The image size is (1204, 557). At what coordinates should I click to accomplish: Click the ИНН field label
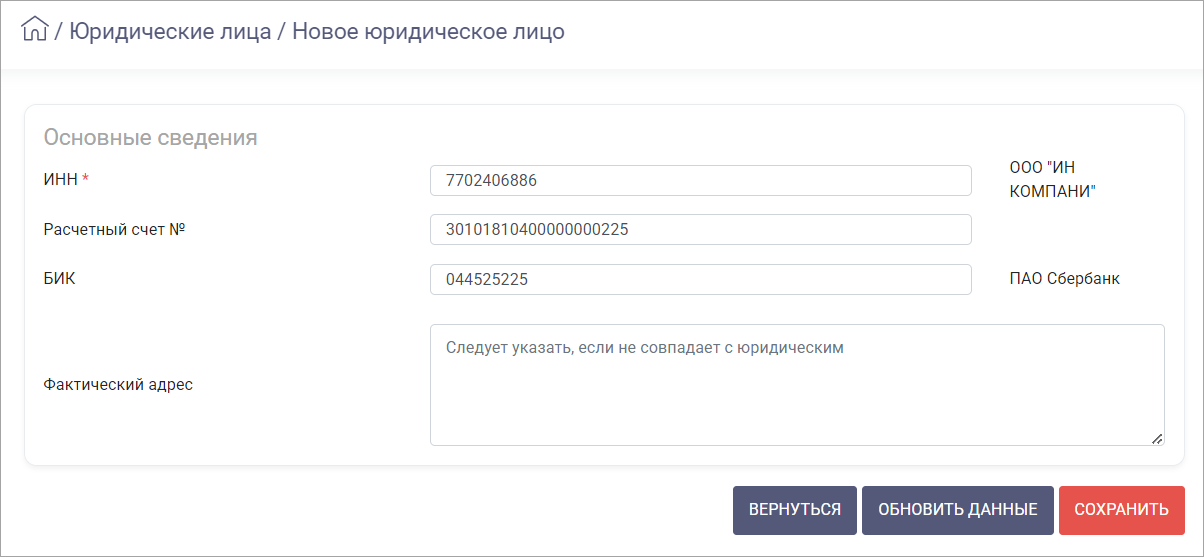tap(60, 179)
